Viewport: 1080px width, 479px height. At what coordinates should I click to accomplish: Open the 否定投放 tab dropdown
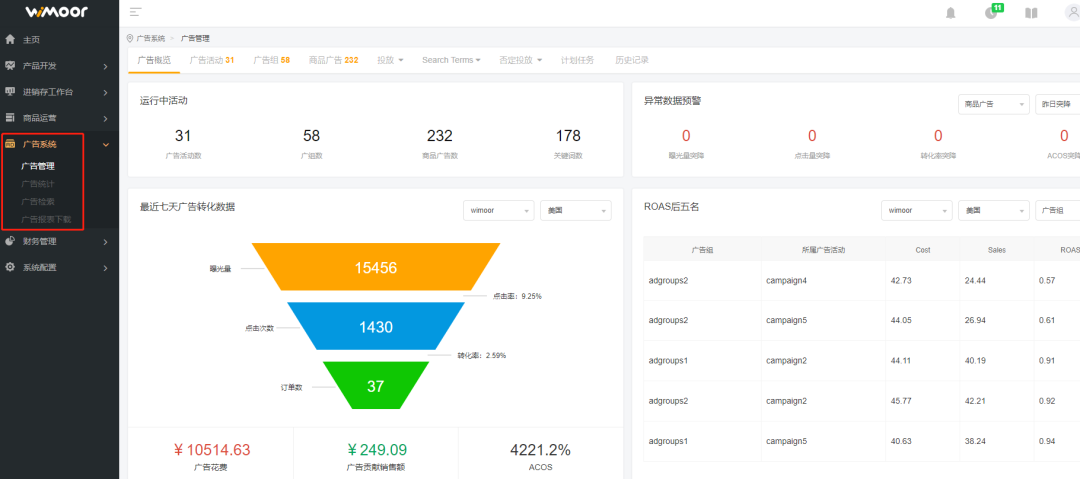click(520, 60)
